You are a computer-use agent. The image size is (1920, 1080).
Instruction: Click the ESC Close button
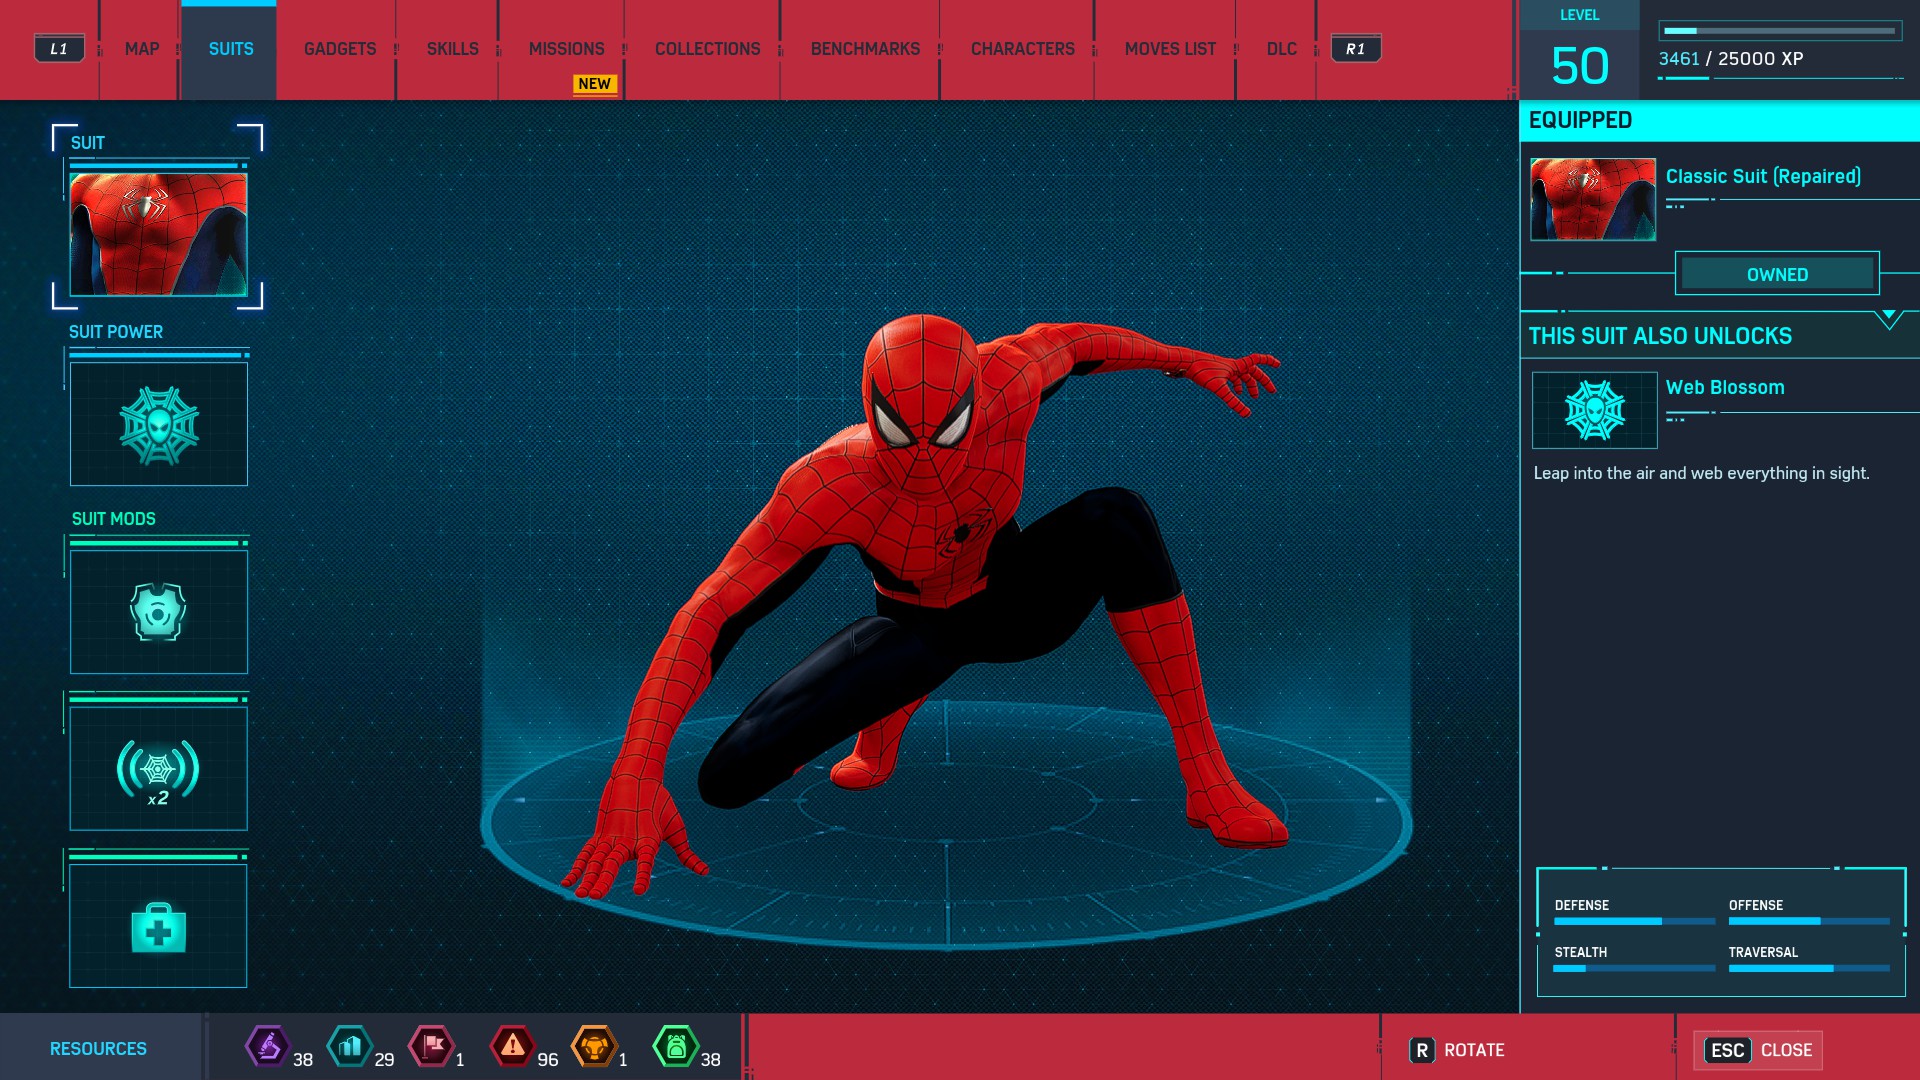pos(1758,1050)
